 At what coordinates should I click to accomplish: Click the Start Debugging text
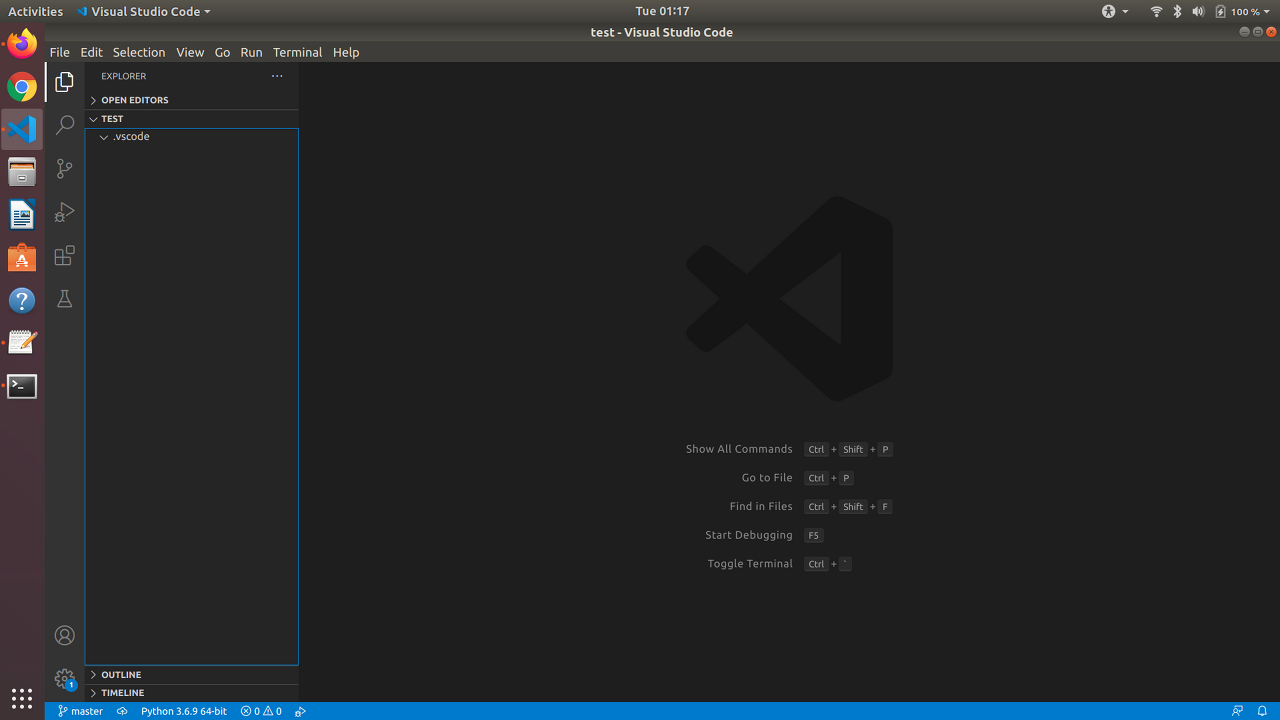(x=749, y=535)
